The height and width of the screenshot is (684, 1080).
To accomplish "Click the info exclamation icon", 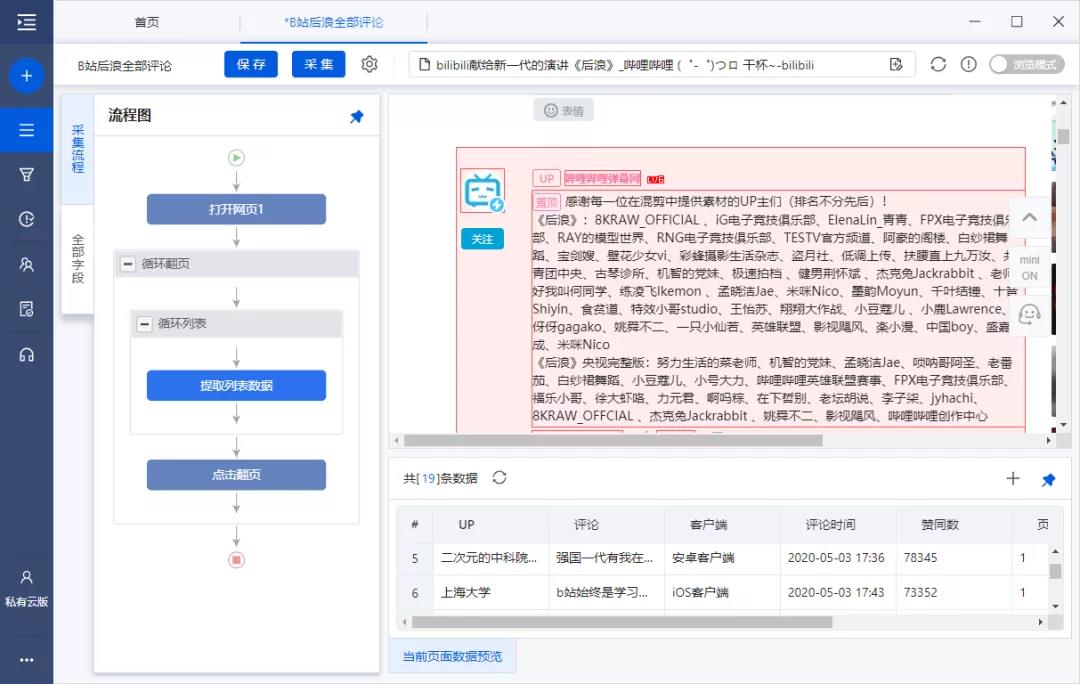I will pos(968,64).
